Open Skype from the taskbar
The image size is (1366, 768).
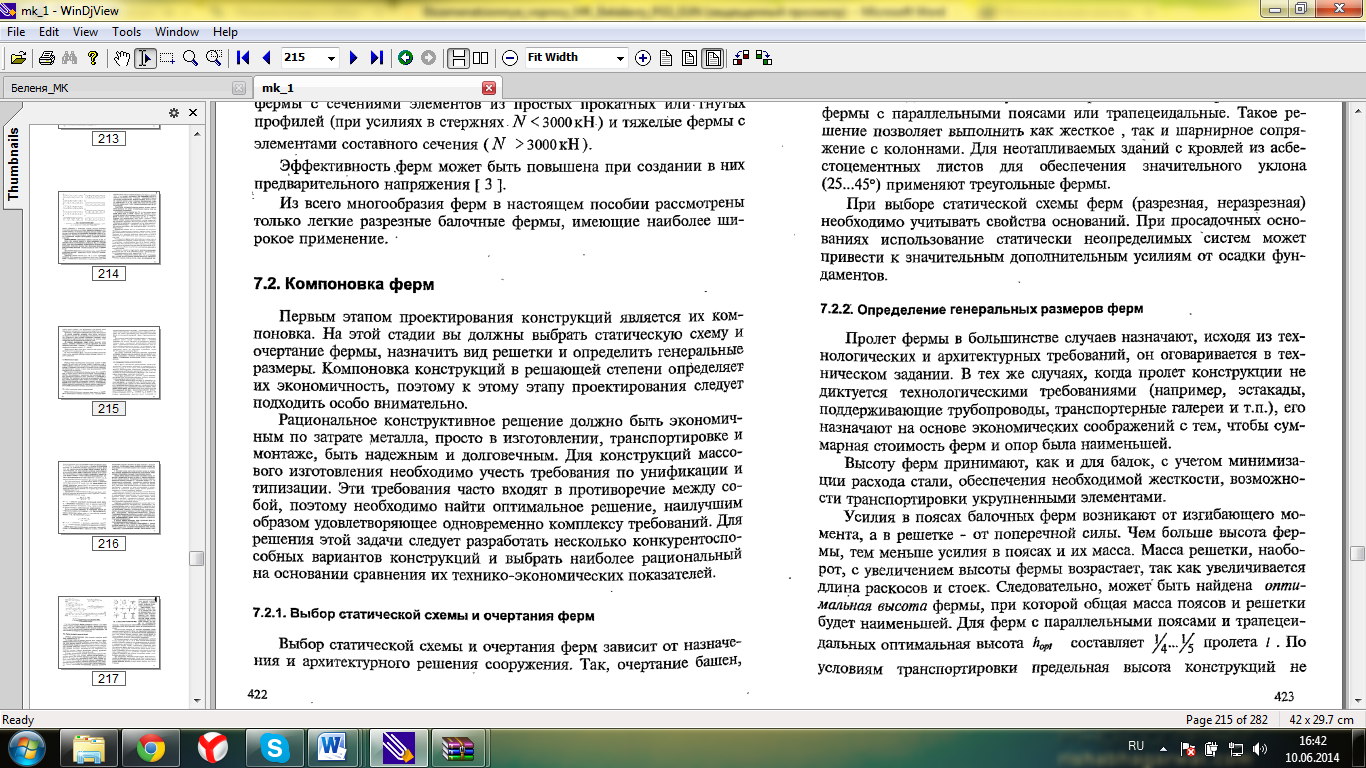tap(273, 747)
